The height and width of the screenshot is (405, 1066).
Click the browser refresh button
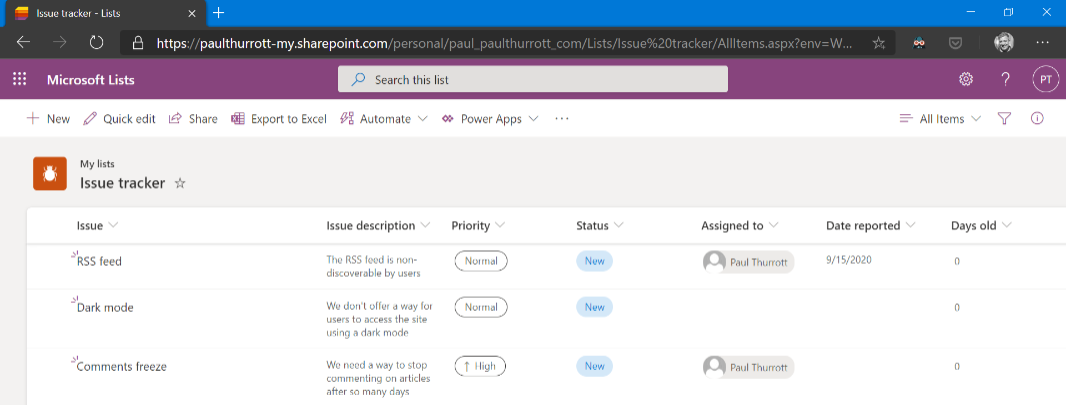pyautogui.click(x=96, y=43)
